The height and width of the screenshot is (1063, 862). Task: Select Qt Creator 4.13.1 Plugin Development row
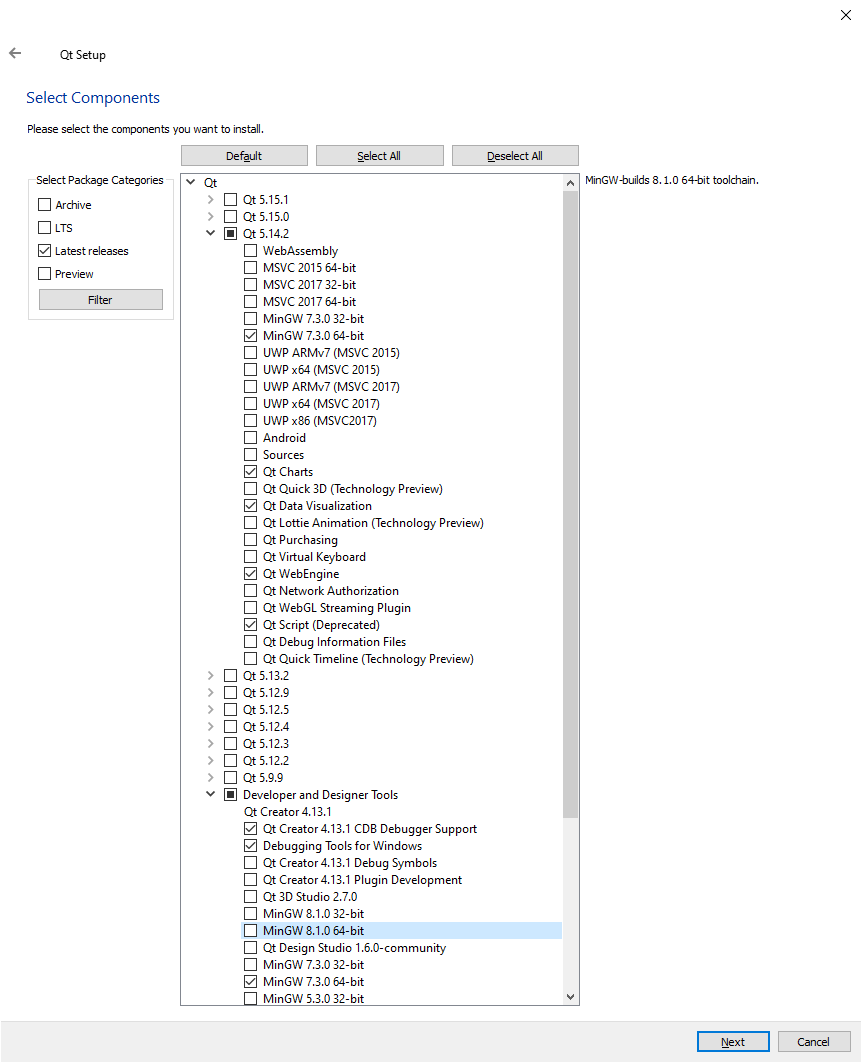click(363, 880)
